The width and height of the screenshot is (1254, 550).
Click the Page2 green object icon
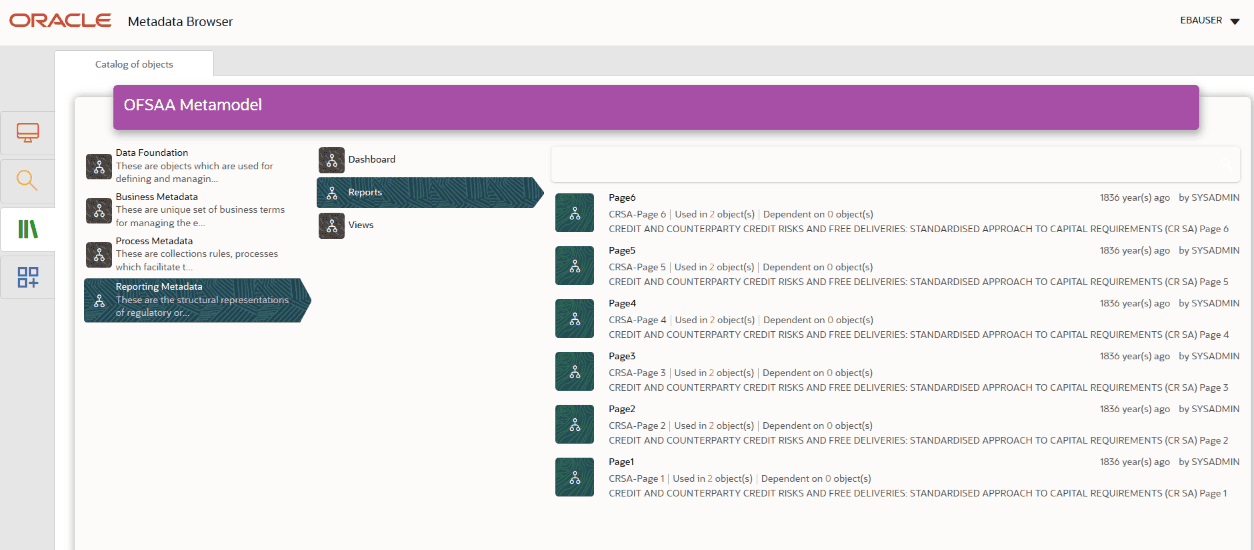pyautogui.click(x=574, y=424)
